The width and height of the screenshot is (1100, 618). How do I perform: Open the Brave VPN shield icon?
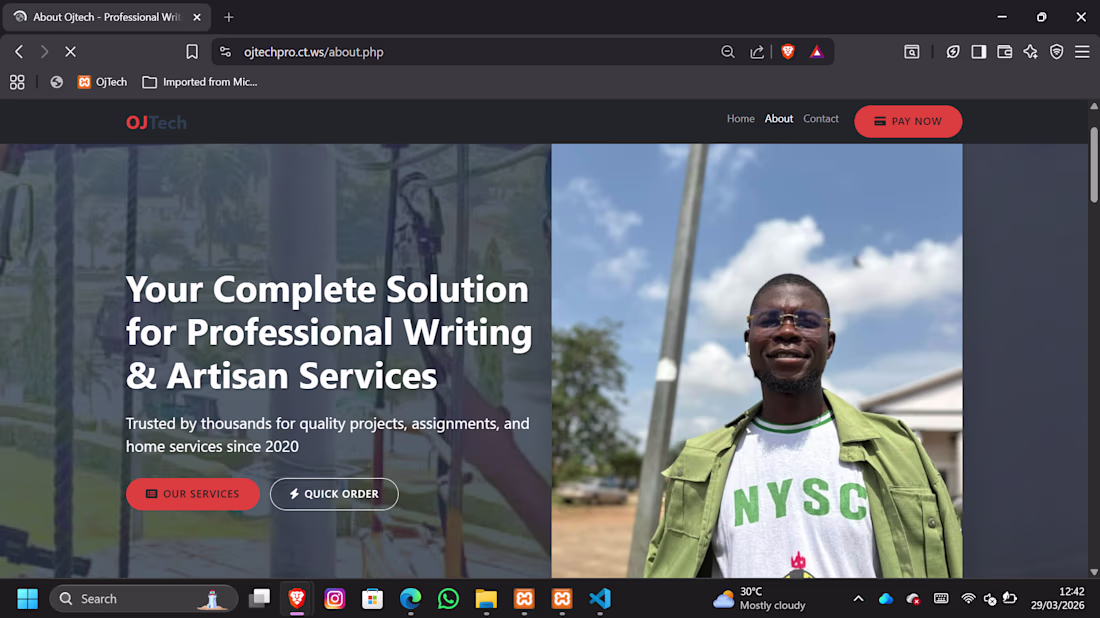[x=1057, y=52]
